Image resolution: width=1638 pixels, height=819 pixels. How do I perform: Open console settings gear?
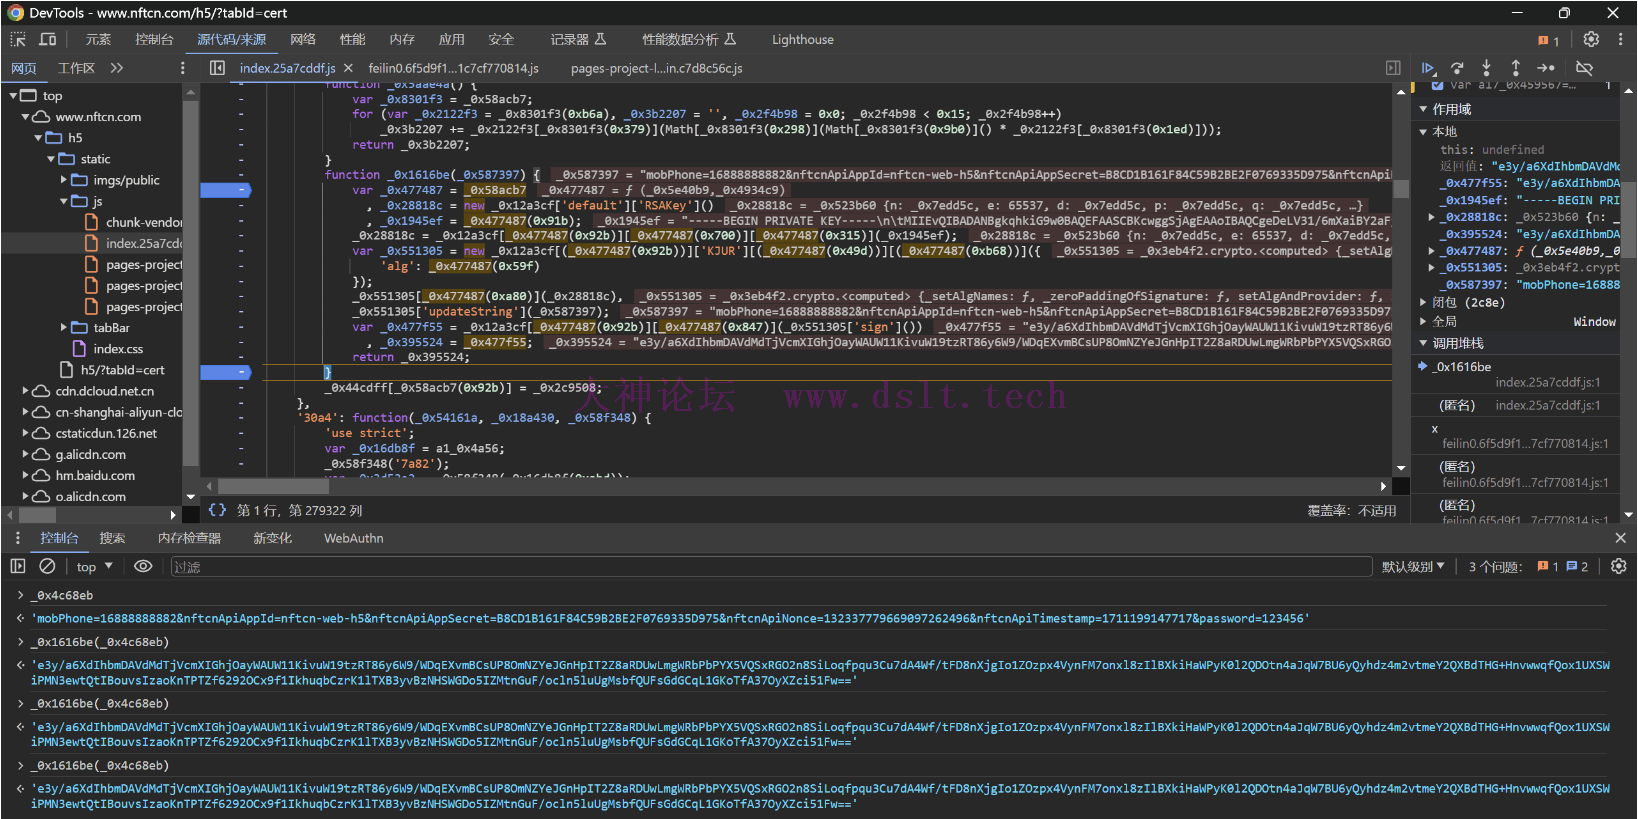click(x=1619, y=566)
